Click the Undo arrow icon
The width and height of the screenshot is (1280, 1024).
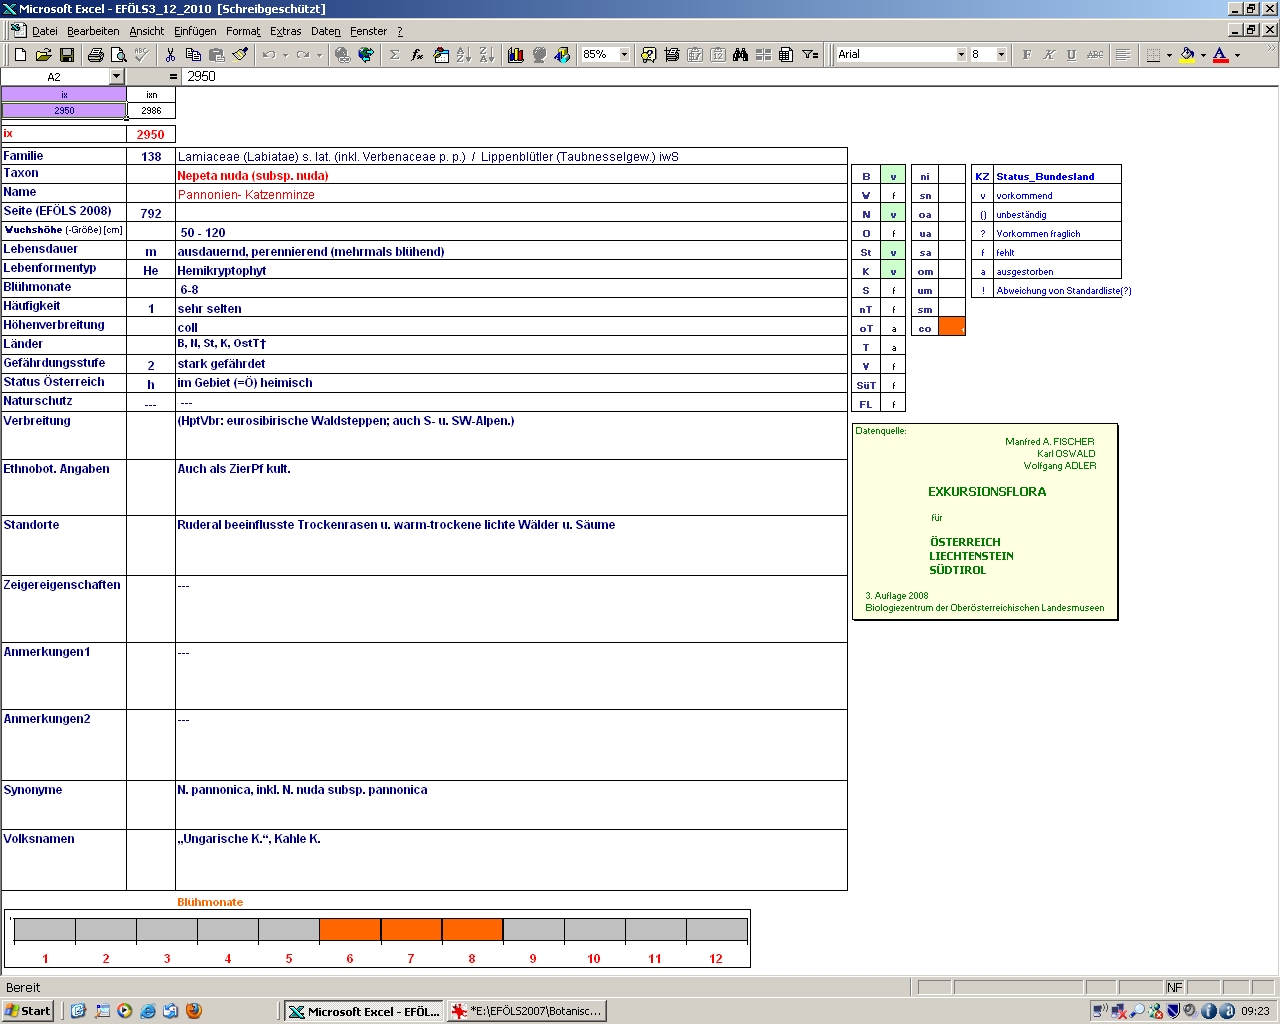(268, 55)
